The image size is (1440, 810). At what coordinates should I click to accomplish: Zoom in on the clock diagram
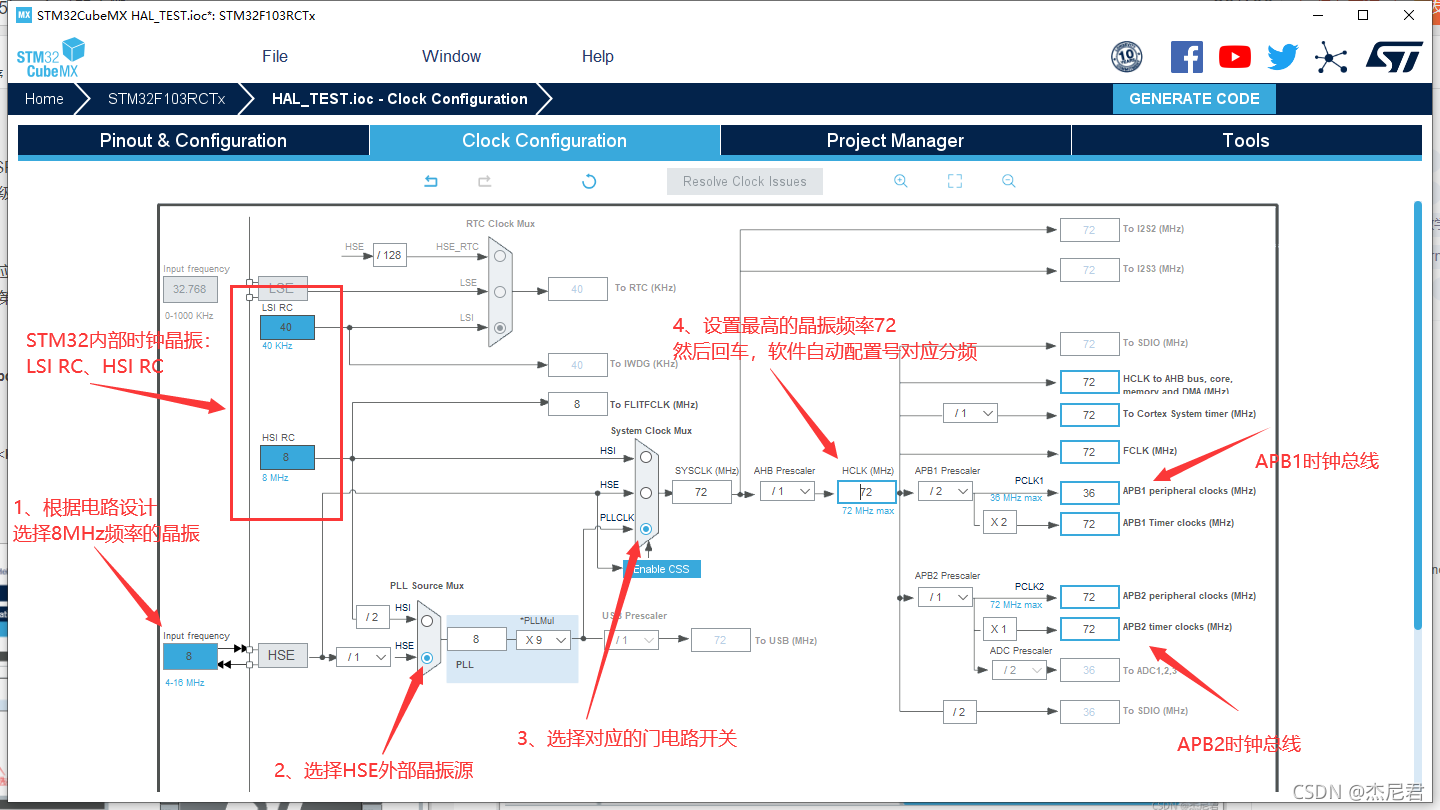click(900, 181)
